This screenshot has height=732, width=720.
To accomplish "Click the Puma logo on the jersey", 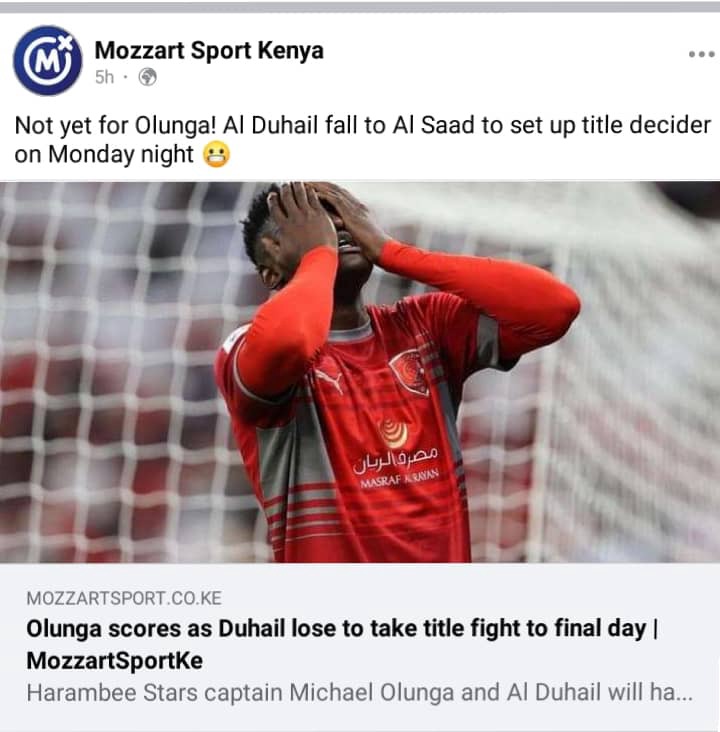I will (330, 380).
